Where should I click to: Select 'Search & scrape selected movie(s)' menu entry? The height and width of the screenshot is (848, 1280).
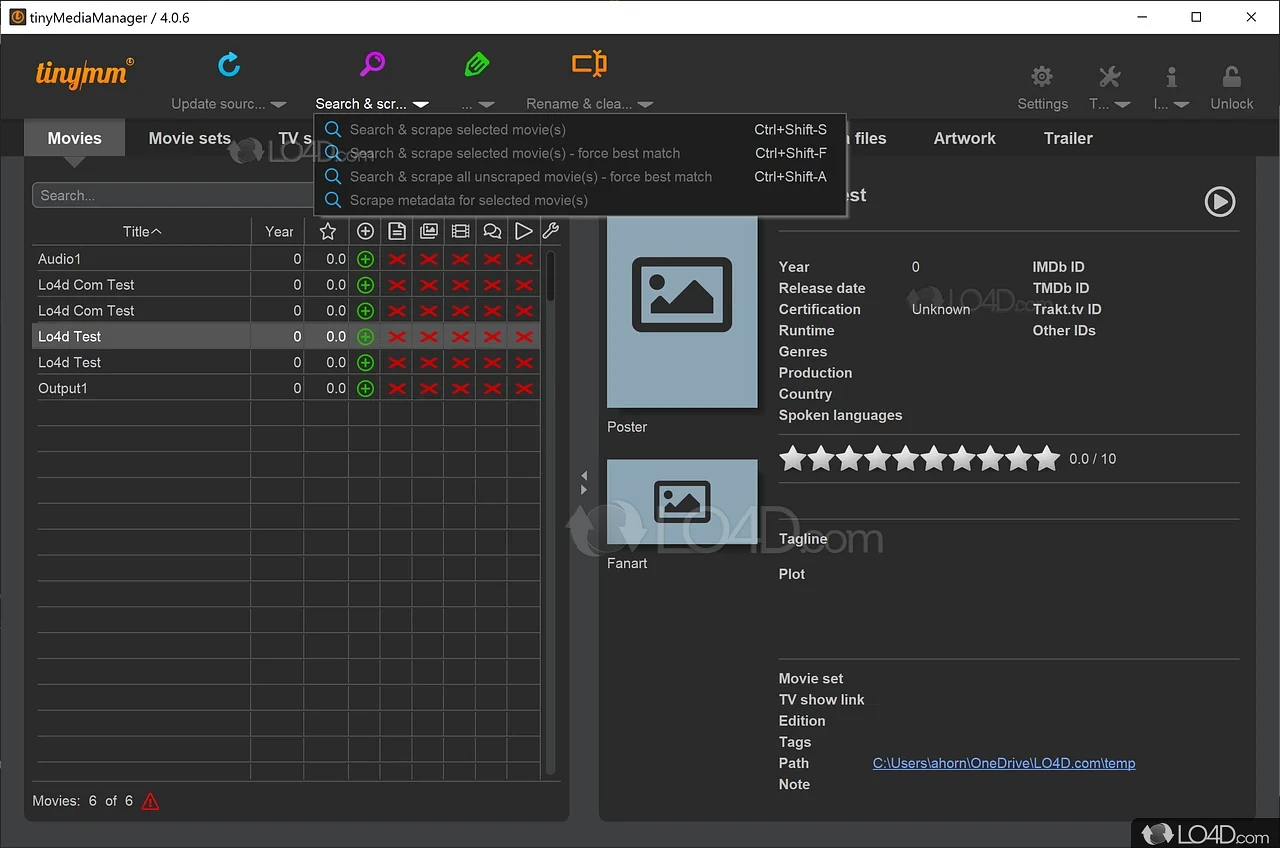tap(457, 130)
